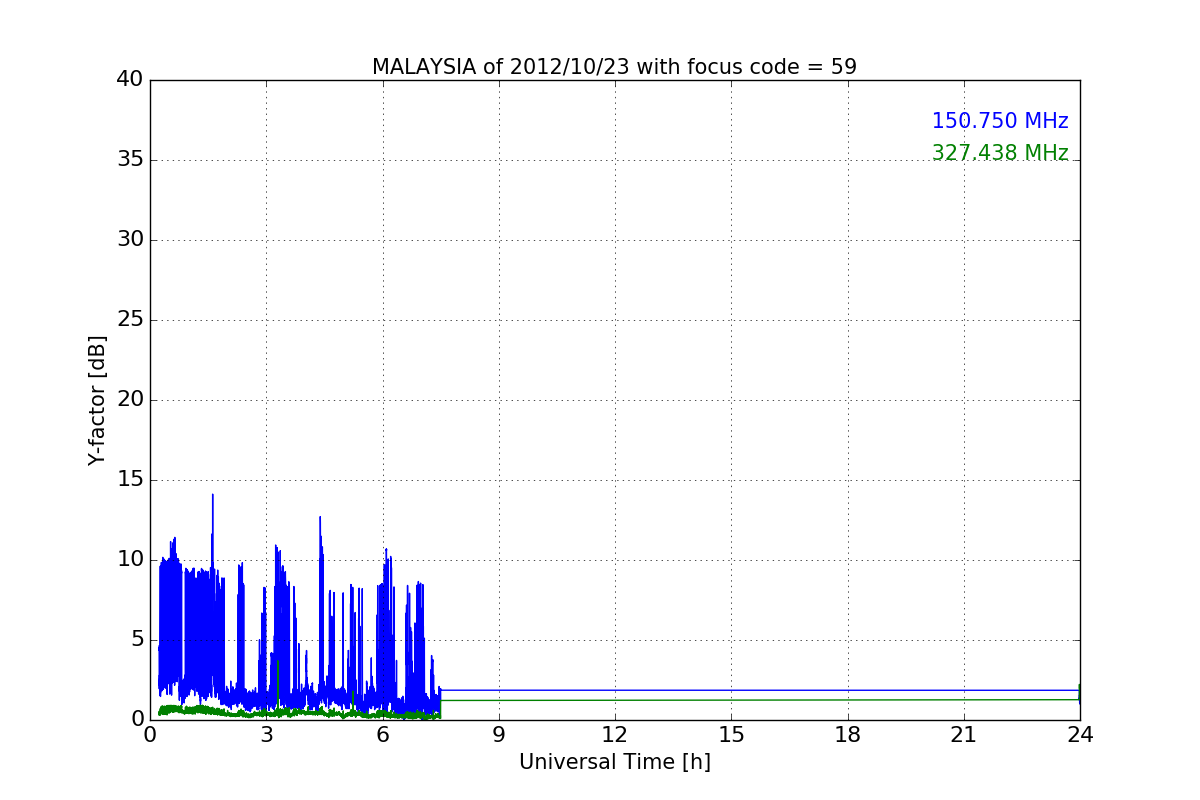
Task: Click the Y-factor [dB] axis label
Action: click(x=97, y=400)
